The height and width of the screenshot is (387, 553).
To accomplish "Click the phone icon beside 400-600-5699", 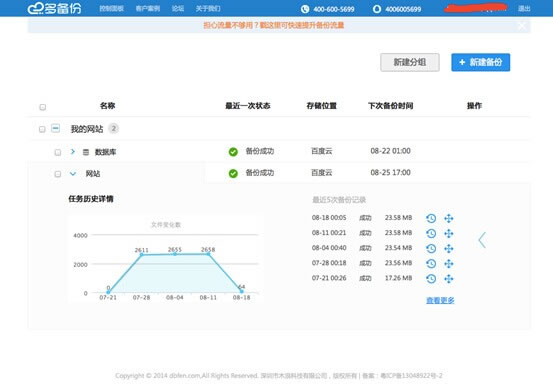I will click(305, 9).
